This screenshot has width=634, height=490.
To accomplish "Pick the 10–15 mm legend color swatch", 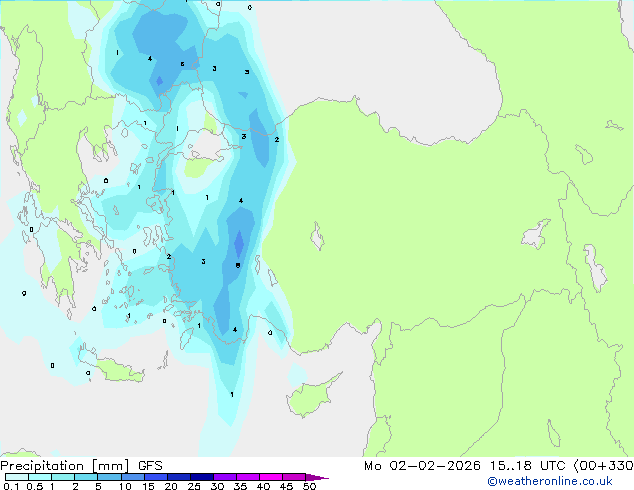I will (x=132, y=477).
